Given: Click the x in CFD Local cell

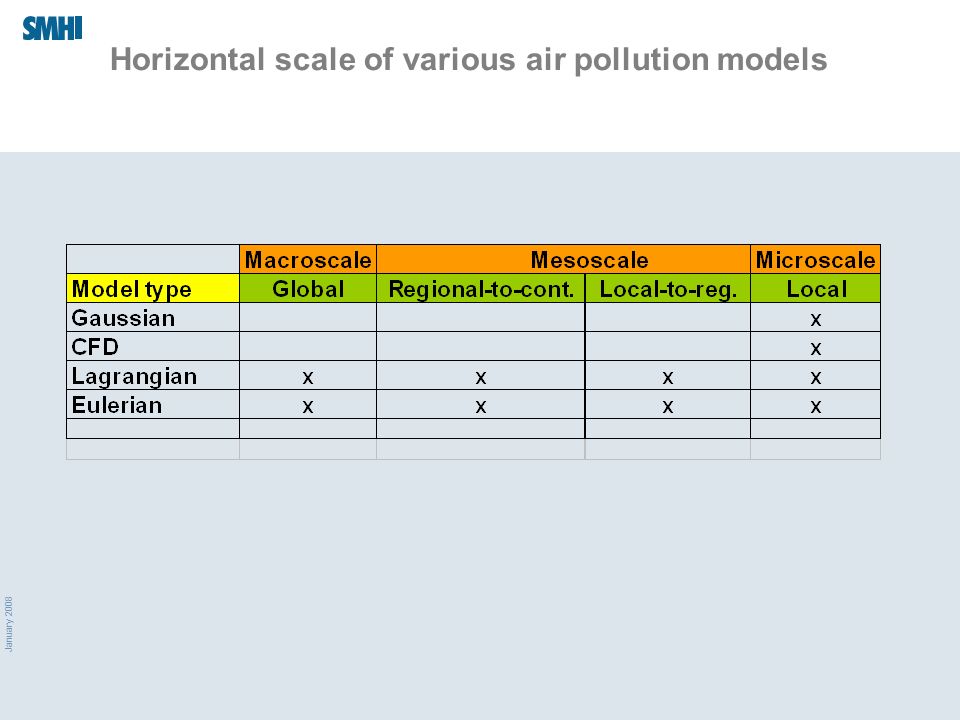Looking at the screenshot, I should 816,349.
